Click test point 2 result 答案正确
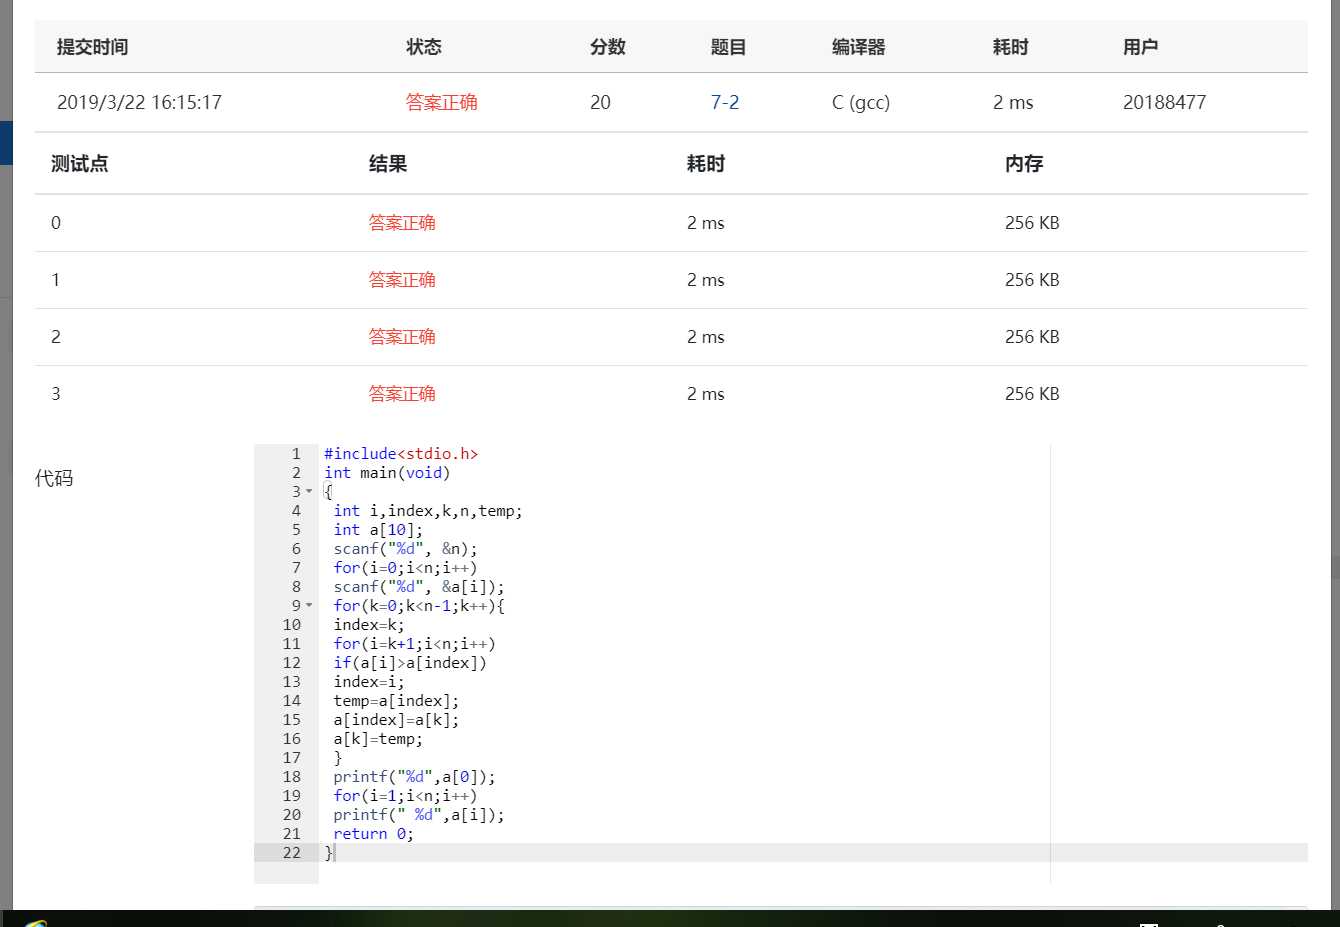Viewport: 1340px width, 927px height. (402, 337)
